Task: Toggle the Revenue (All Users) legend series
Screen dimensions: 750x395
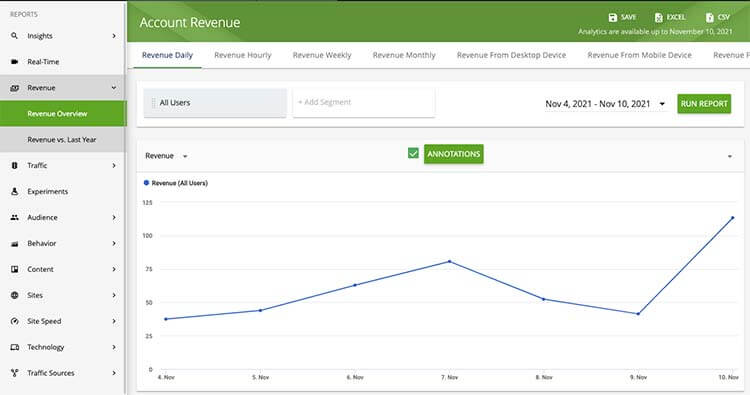Action: pyautogui.click(x=176, y=183)
